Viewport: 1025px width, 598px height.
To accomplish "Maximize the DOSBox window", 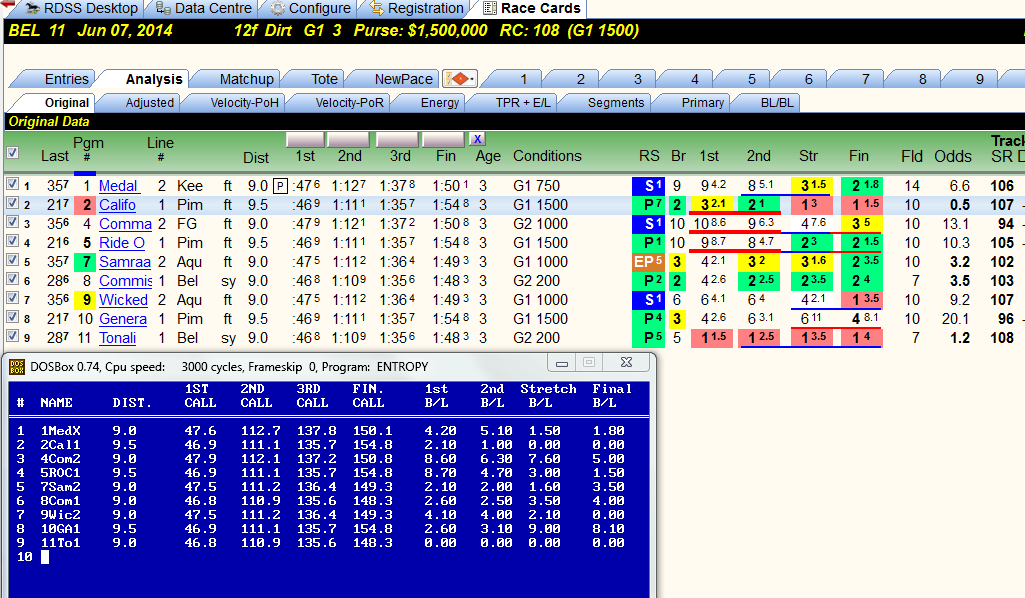I will pyautogui.click(x=588, y=363).
